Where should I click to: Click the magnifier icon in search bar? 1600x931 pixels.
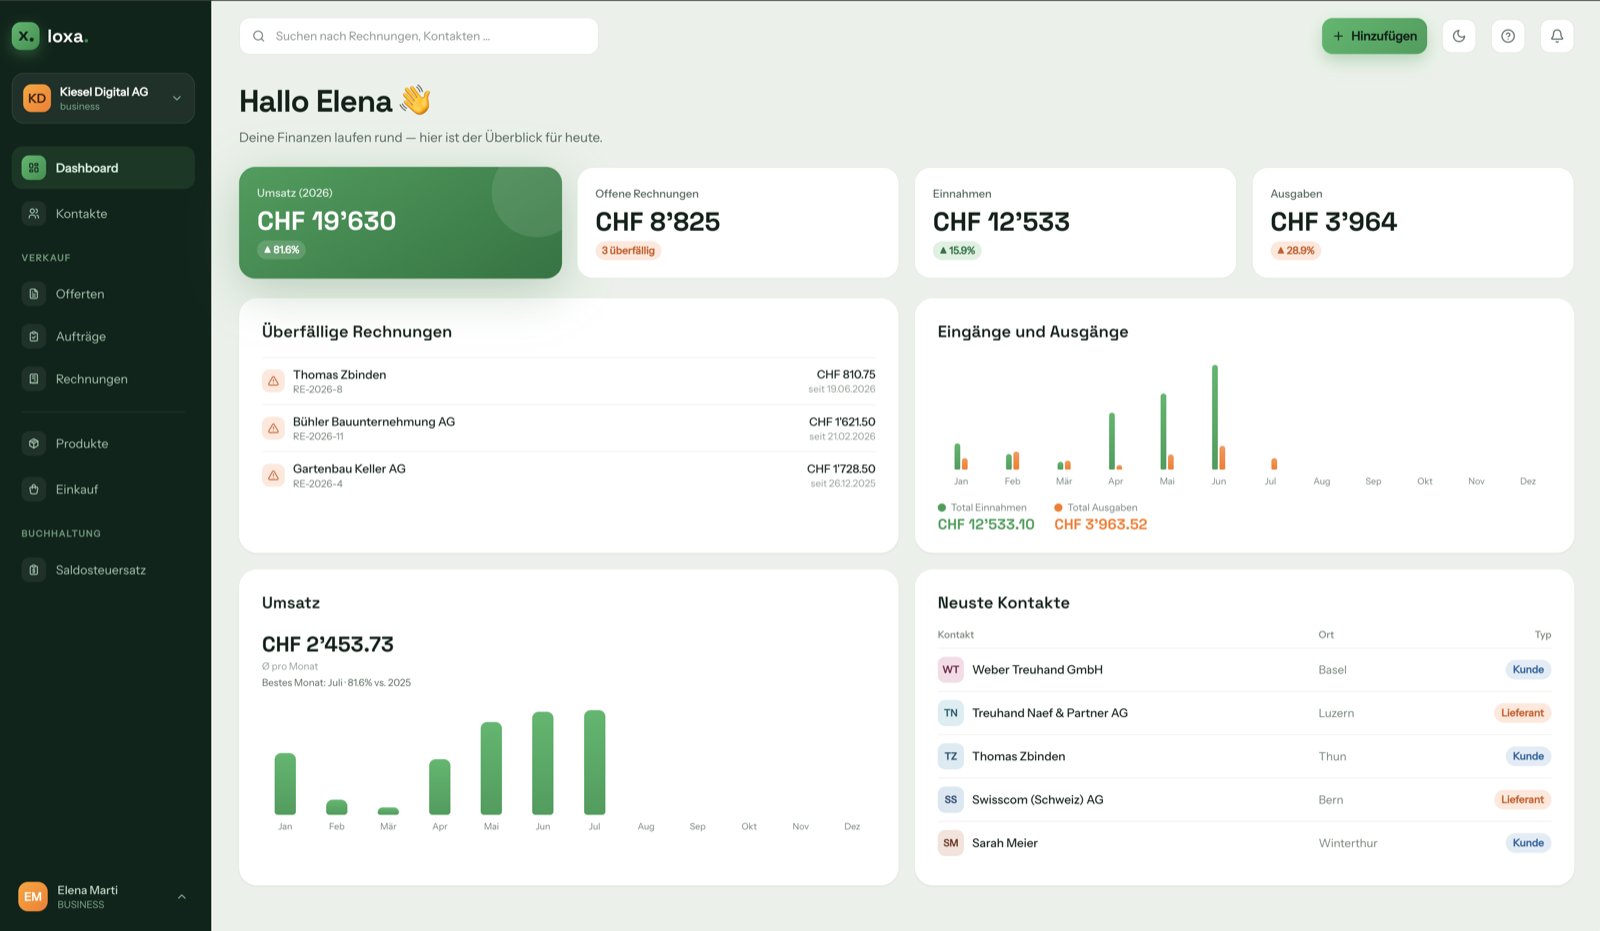(x=259, y=36)
